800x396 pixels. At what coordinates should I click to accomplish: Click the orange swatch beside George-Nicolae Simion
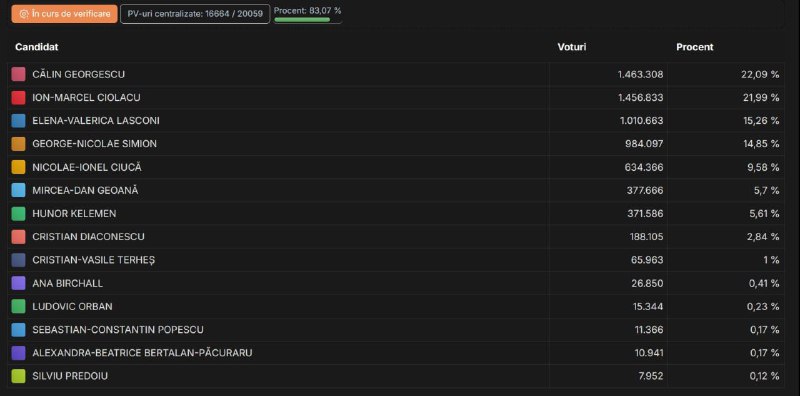pos(18,144)
